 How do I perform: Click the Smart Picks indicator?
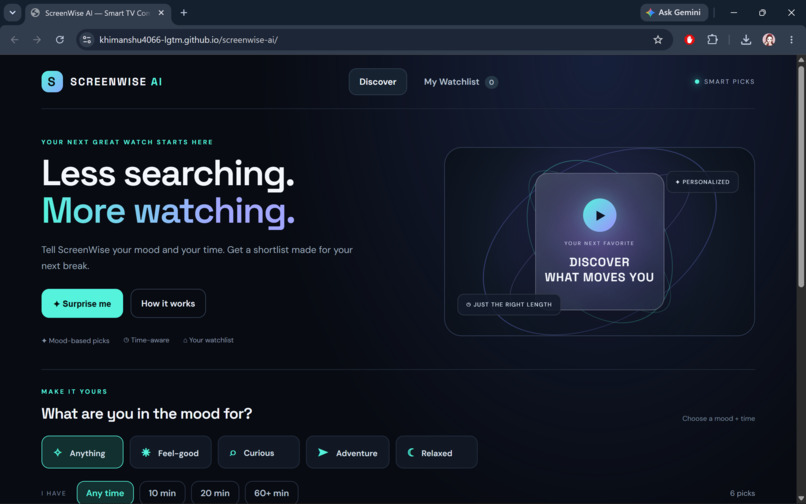pyautogui.click(x=724, y=82)
